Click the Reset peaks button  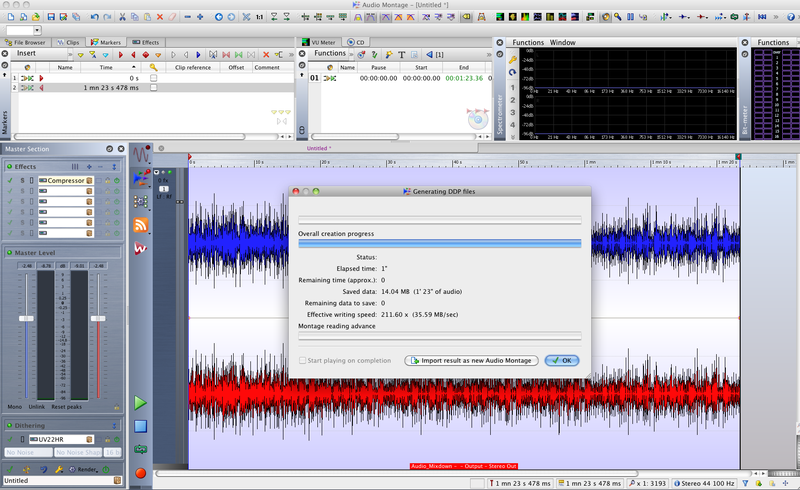[x=66, y=407]
